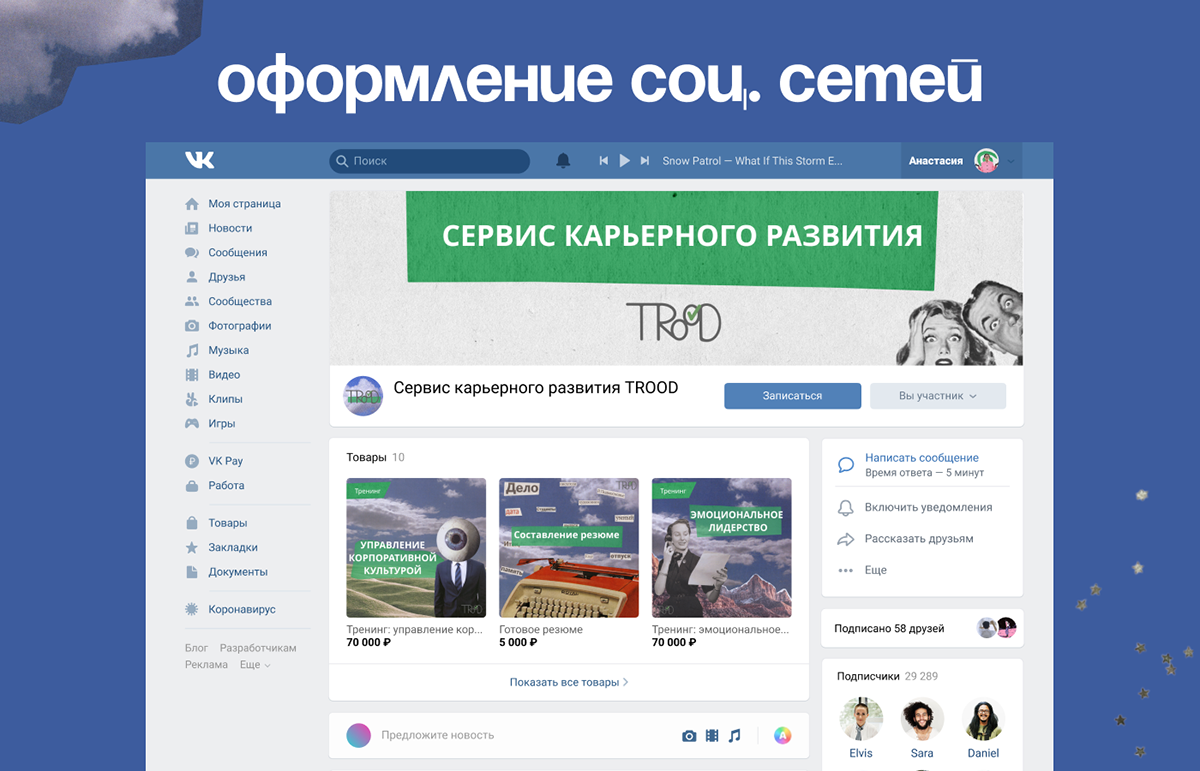Click the Работа briefcase icon
Image resolution: width=1200 pixels, height=771 pixels.
pos(192,485)
